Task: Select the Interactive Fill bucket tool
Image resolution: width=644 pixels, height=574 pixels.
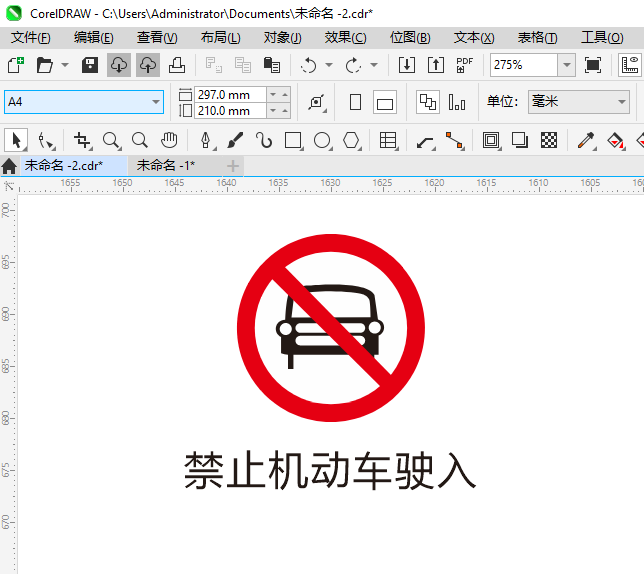Action: 616,141
